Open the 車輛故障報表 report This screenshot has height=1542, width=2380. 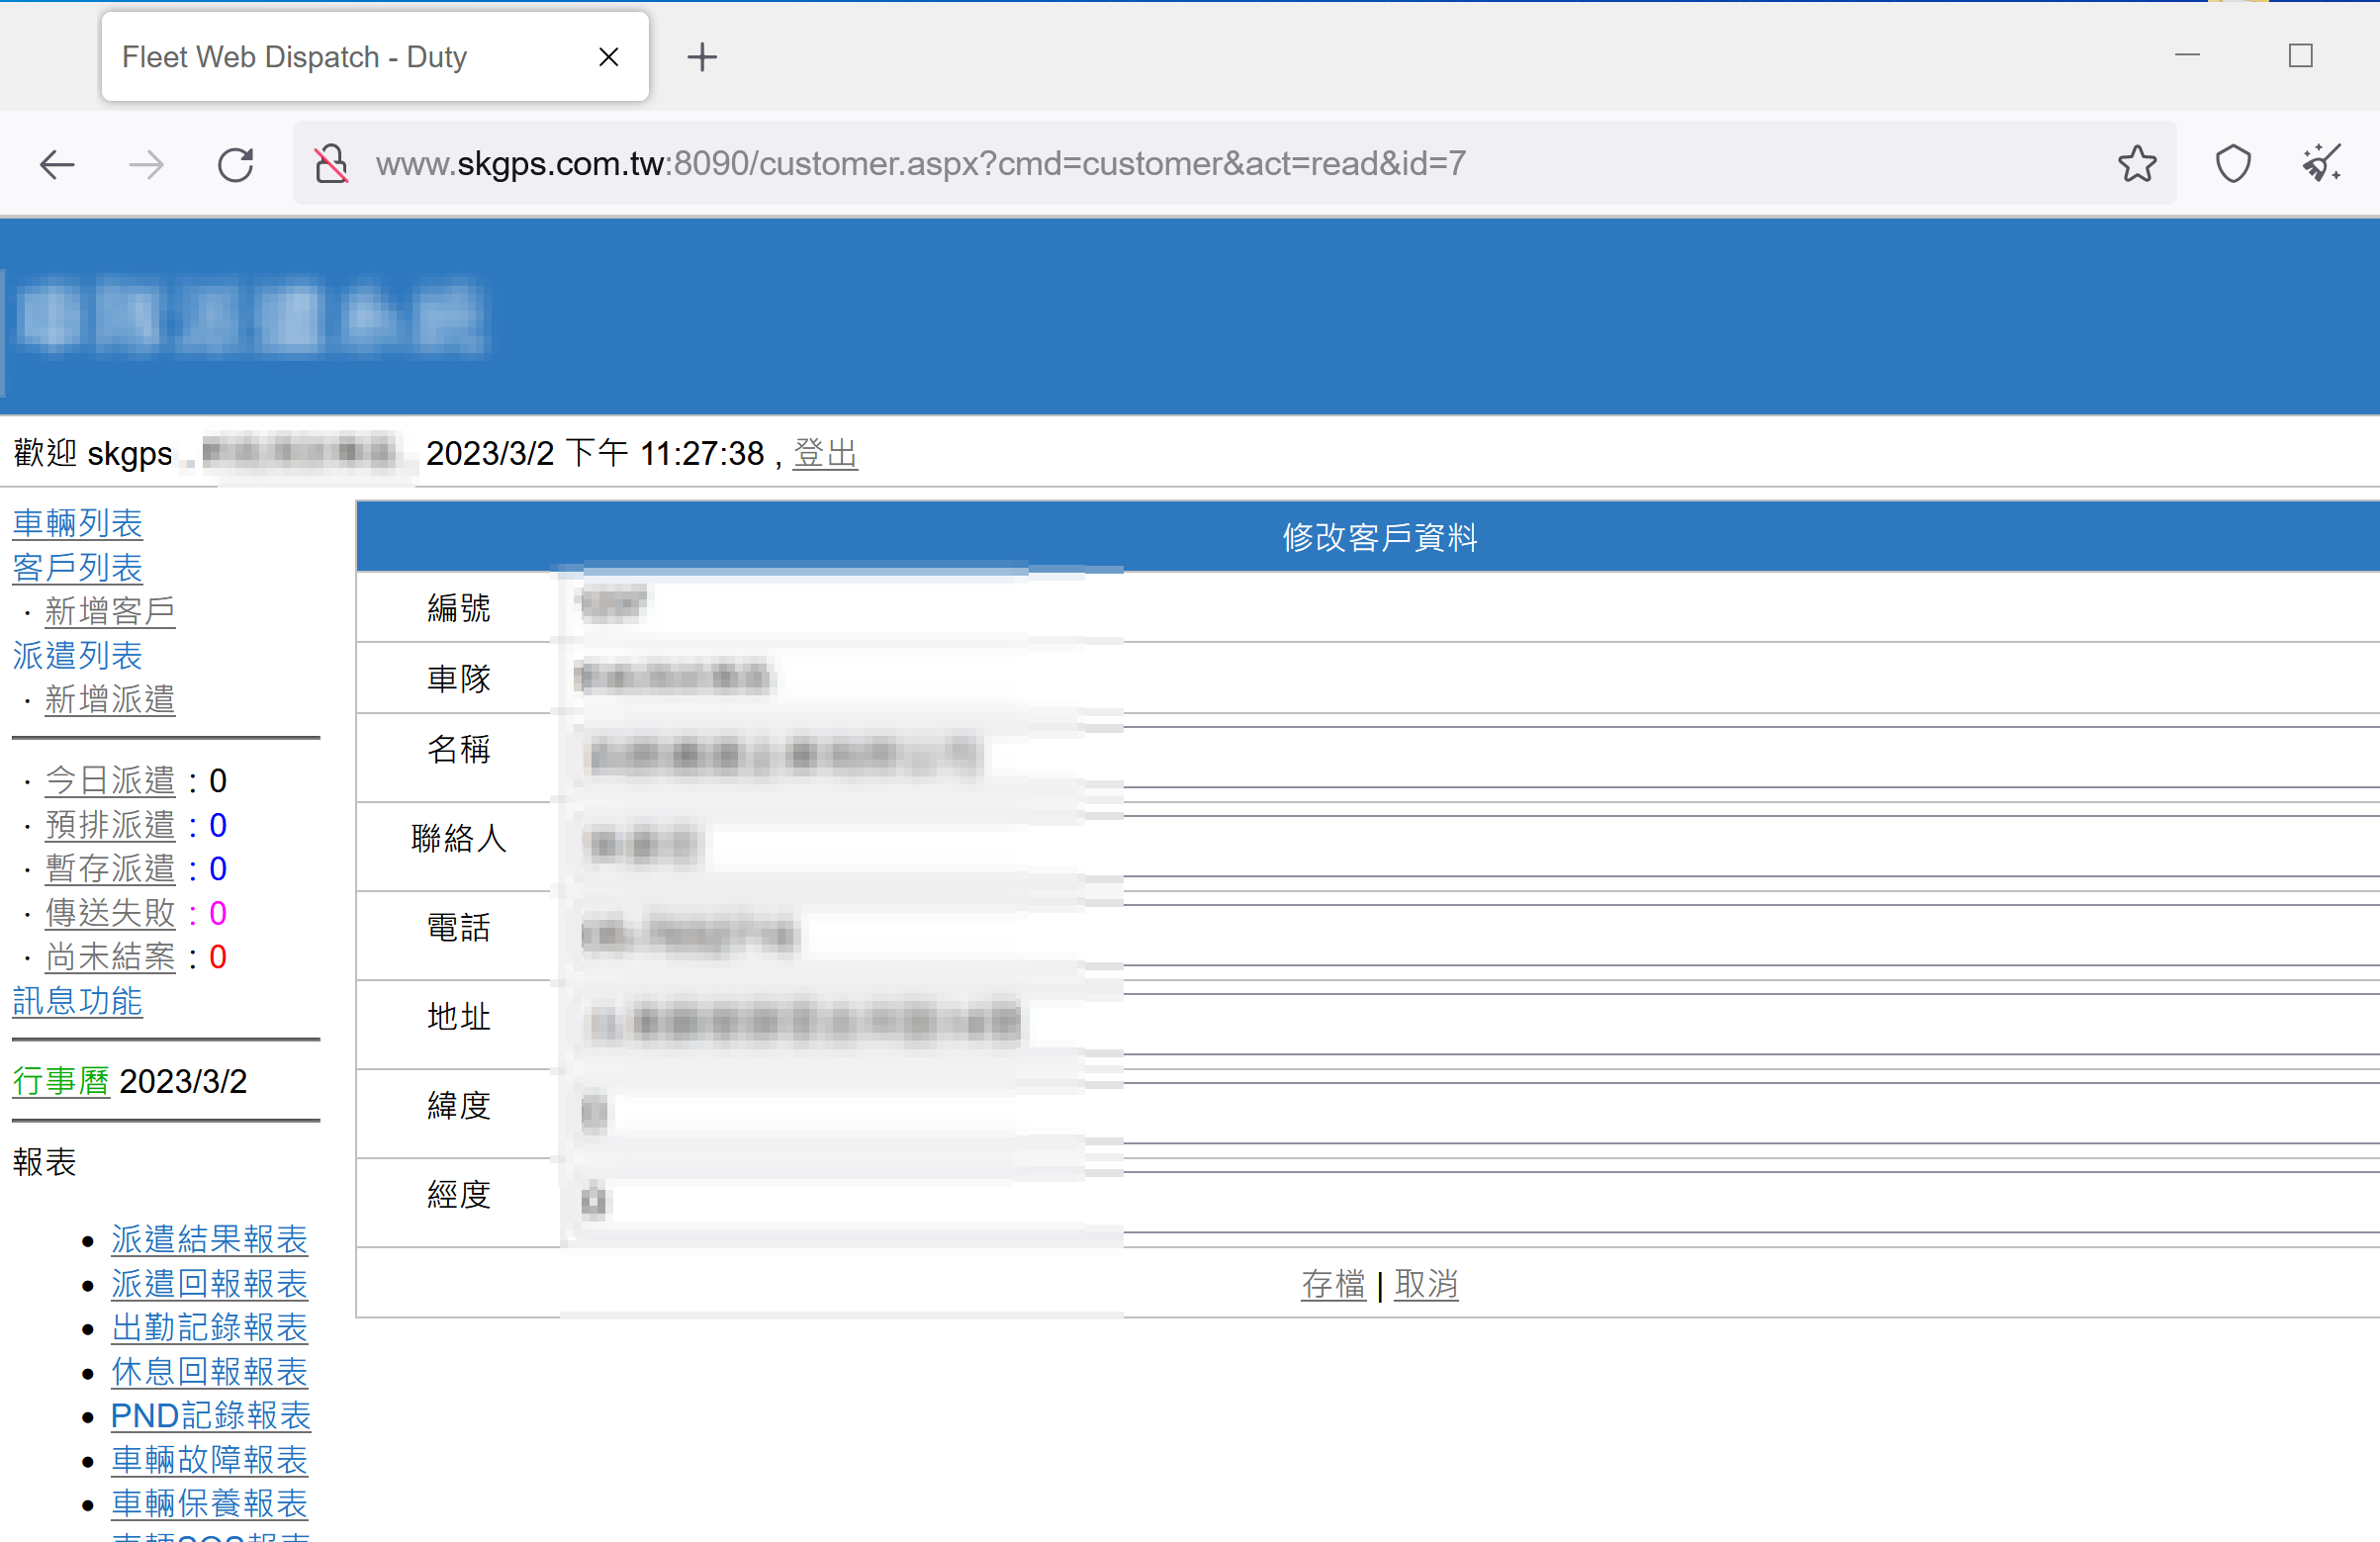point(209,1460)
